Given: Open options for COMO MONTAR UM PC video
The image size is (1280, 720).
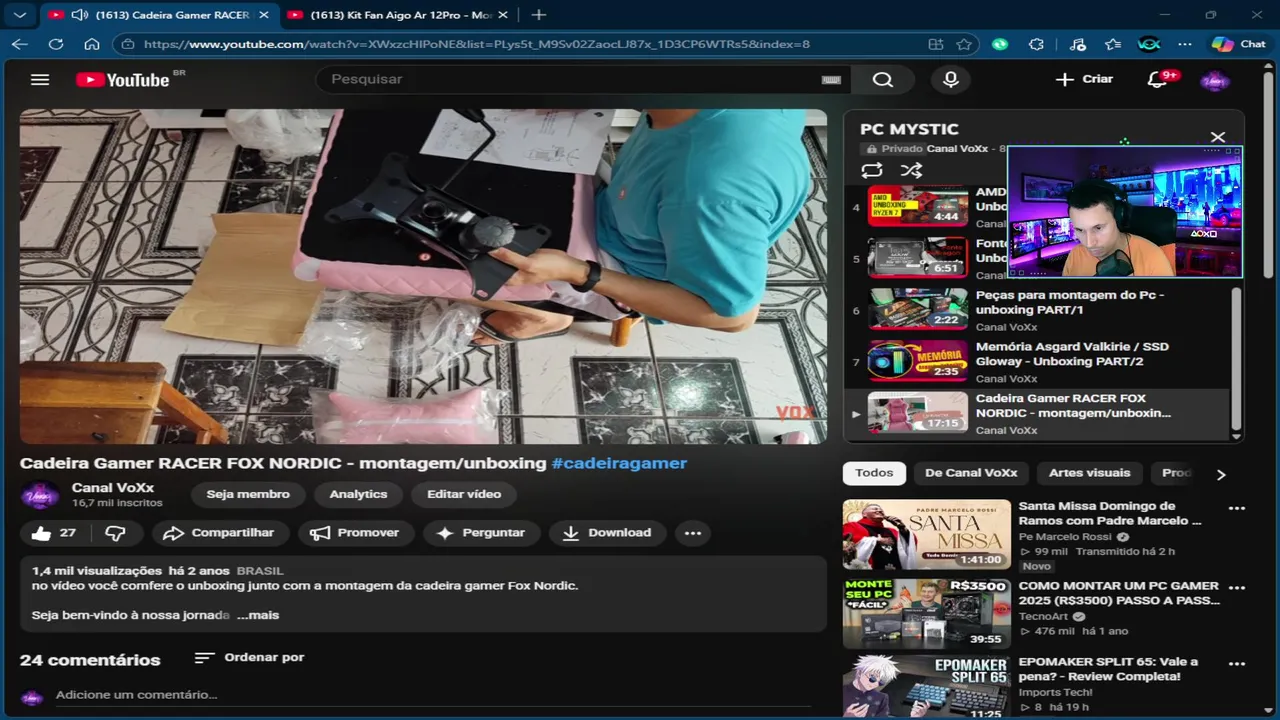Looking at the screenshot, I should (1237, 588).
